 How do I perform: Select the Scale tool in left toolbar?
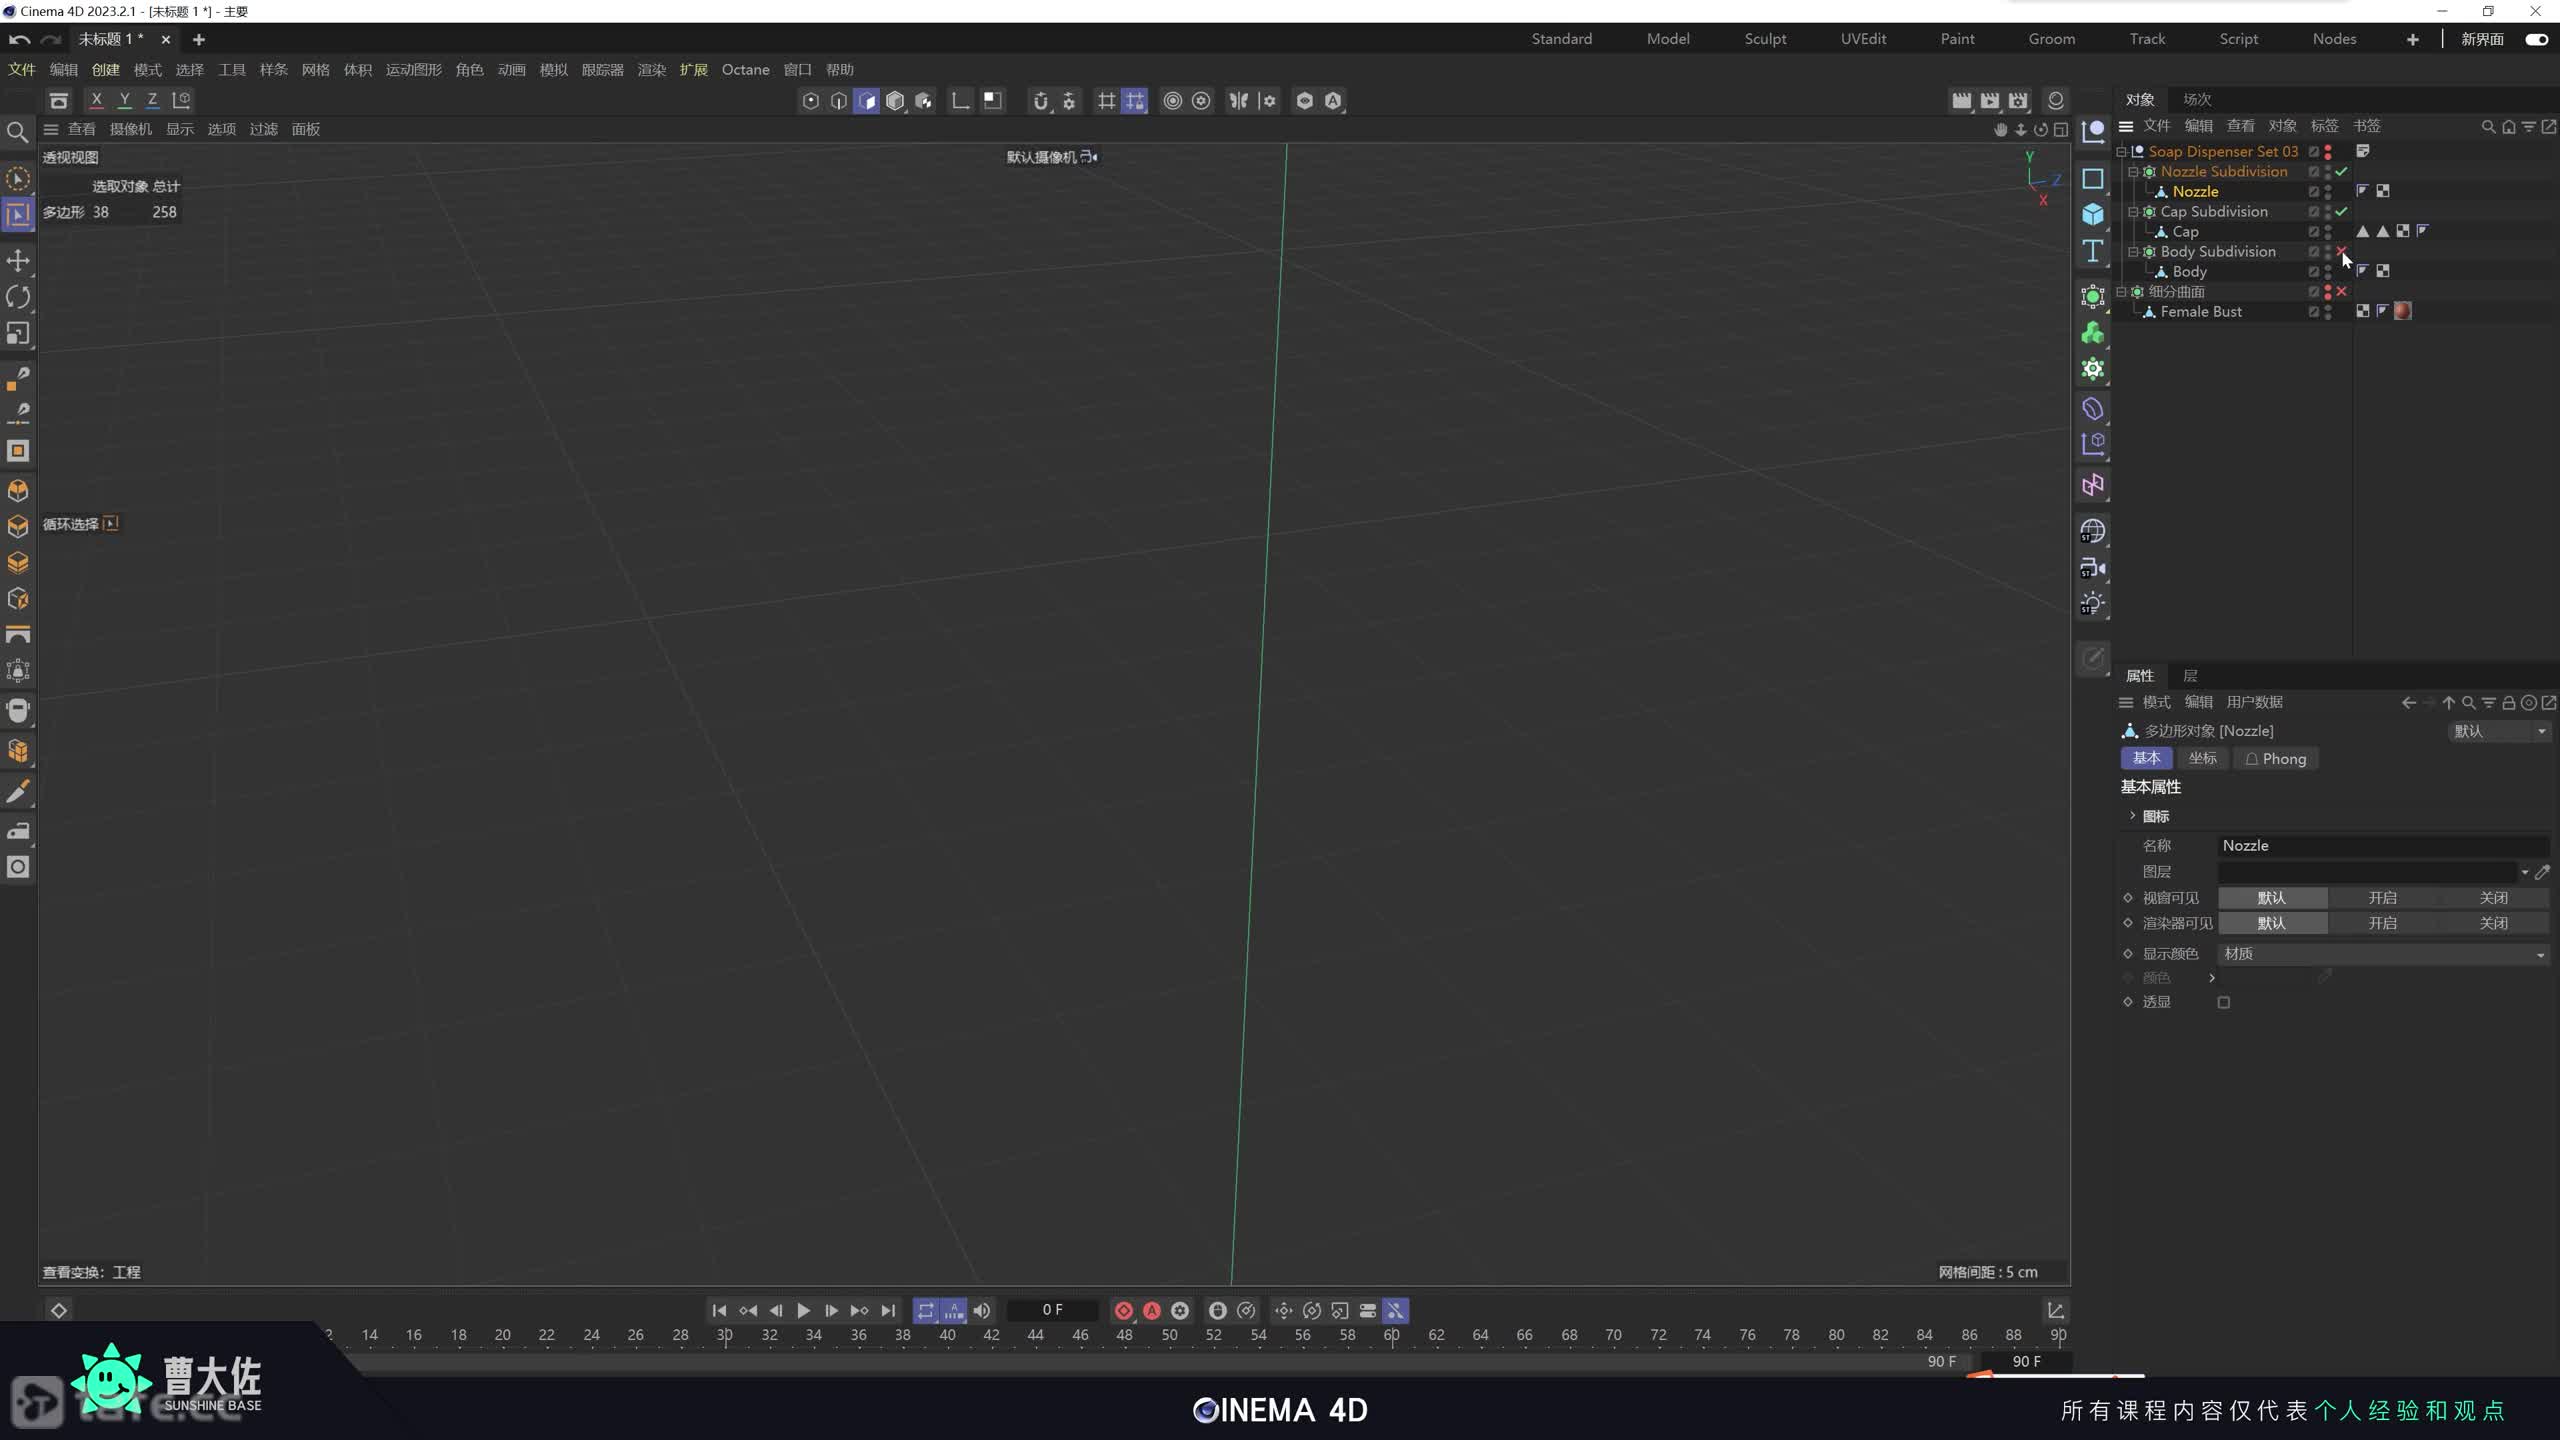(18, 333)
